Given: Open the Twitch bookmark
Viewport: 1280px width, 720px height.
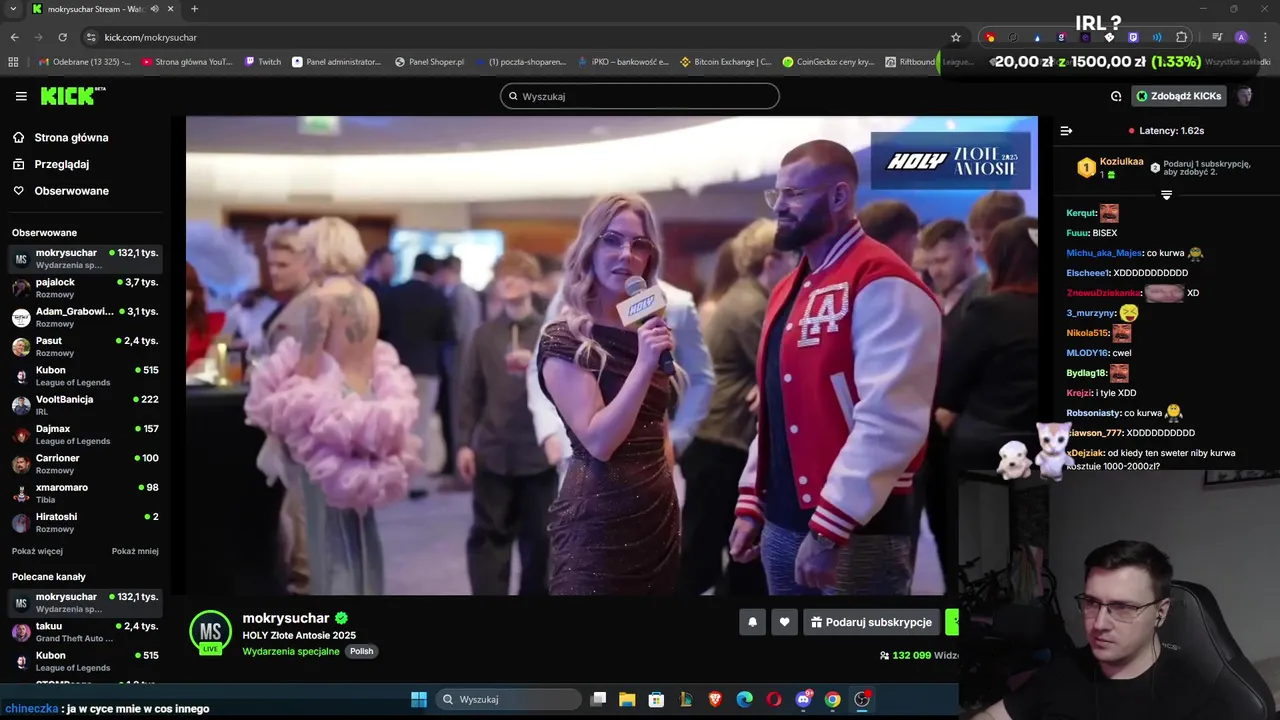Looking at the screenshot, I should [x=263, y=62].
